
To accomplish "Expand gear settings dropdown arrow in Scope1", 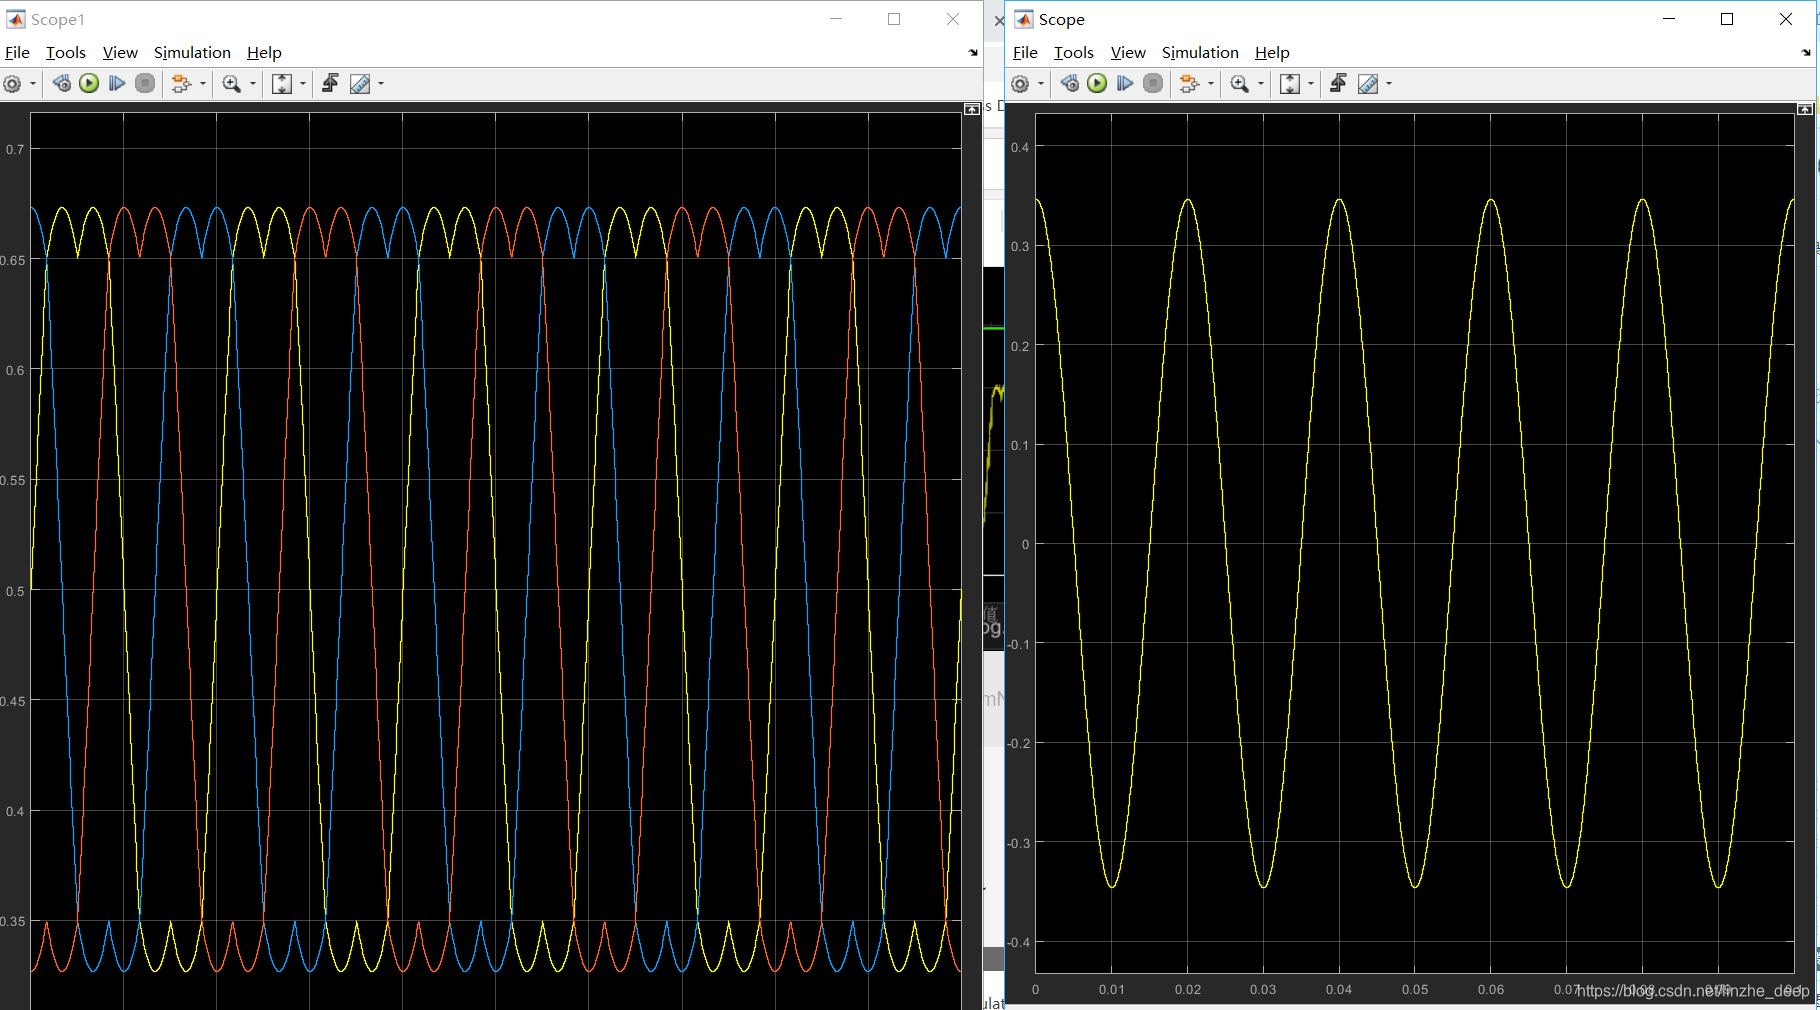I will coord(33,84).
